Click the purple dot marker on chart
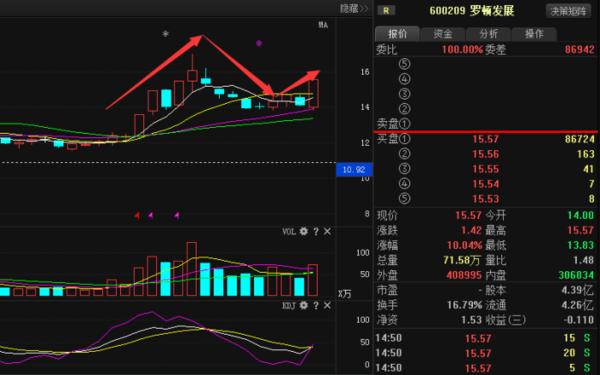Screen dimensions: 600x375 [x=259, y=43]
